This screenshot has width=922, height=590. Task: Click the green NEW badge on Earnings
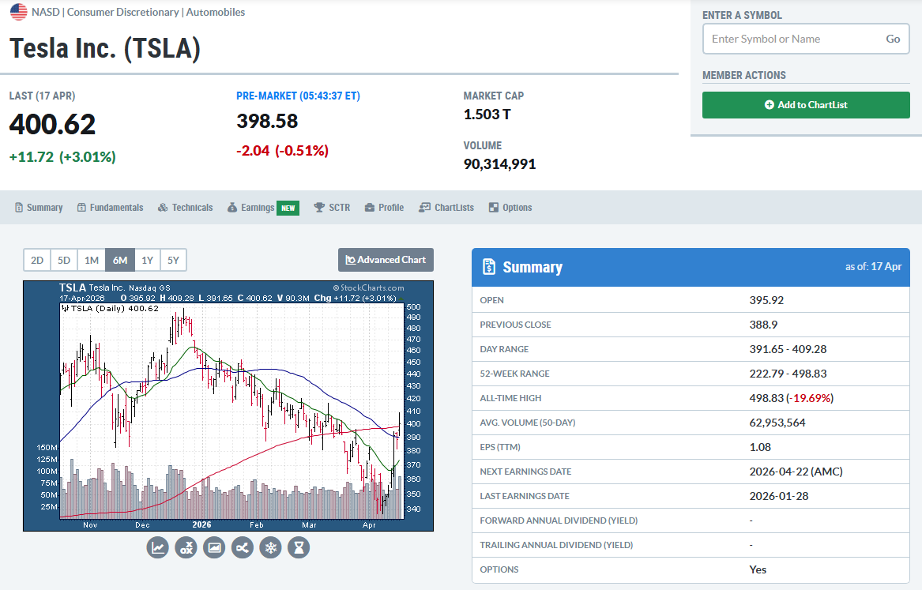(288, 208)
